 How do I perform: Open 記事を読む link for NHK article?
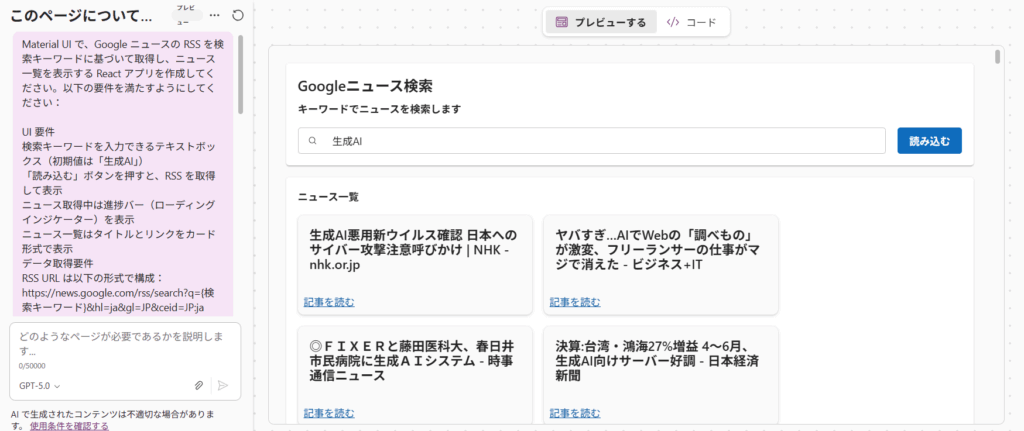point(329,302)
